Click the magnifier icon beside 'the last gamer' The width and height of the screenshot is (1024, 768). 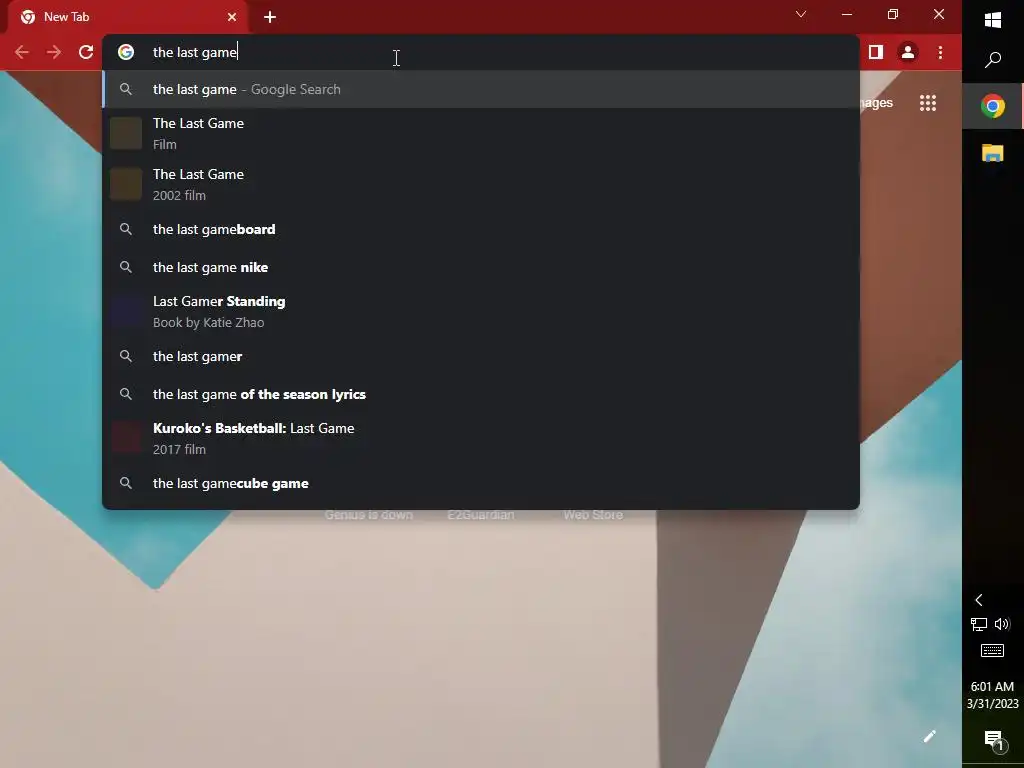(126, 357)
